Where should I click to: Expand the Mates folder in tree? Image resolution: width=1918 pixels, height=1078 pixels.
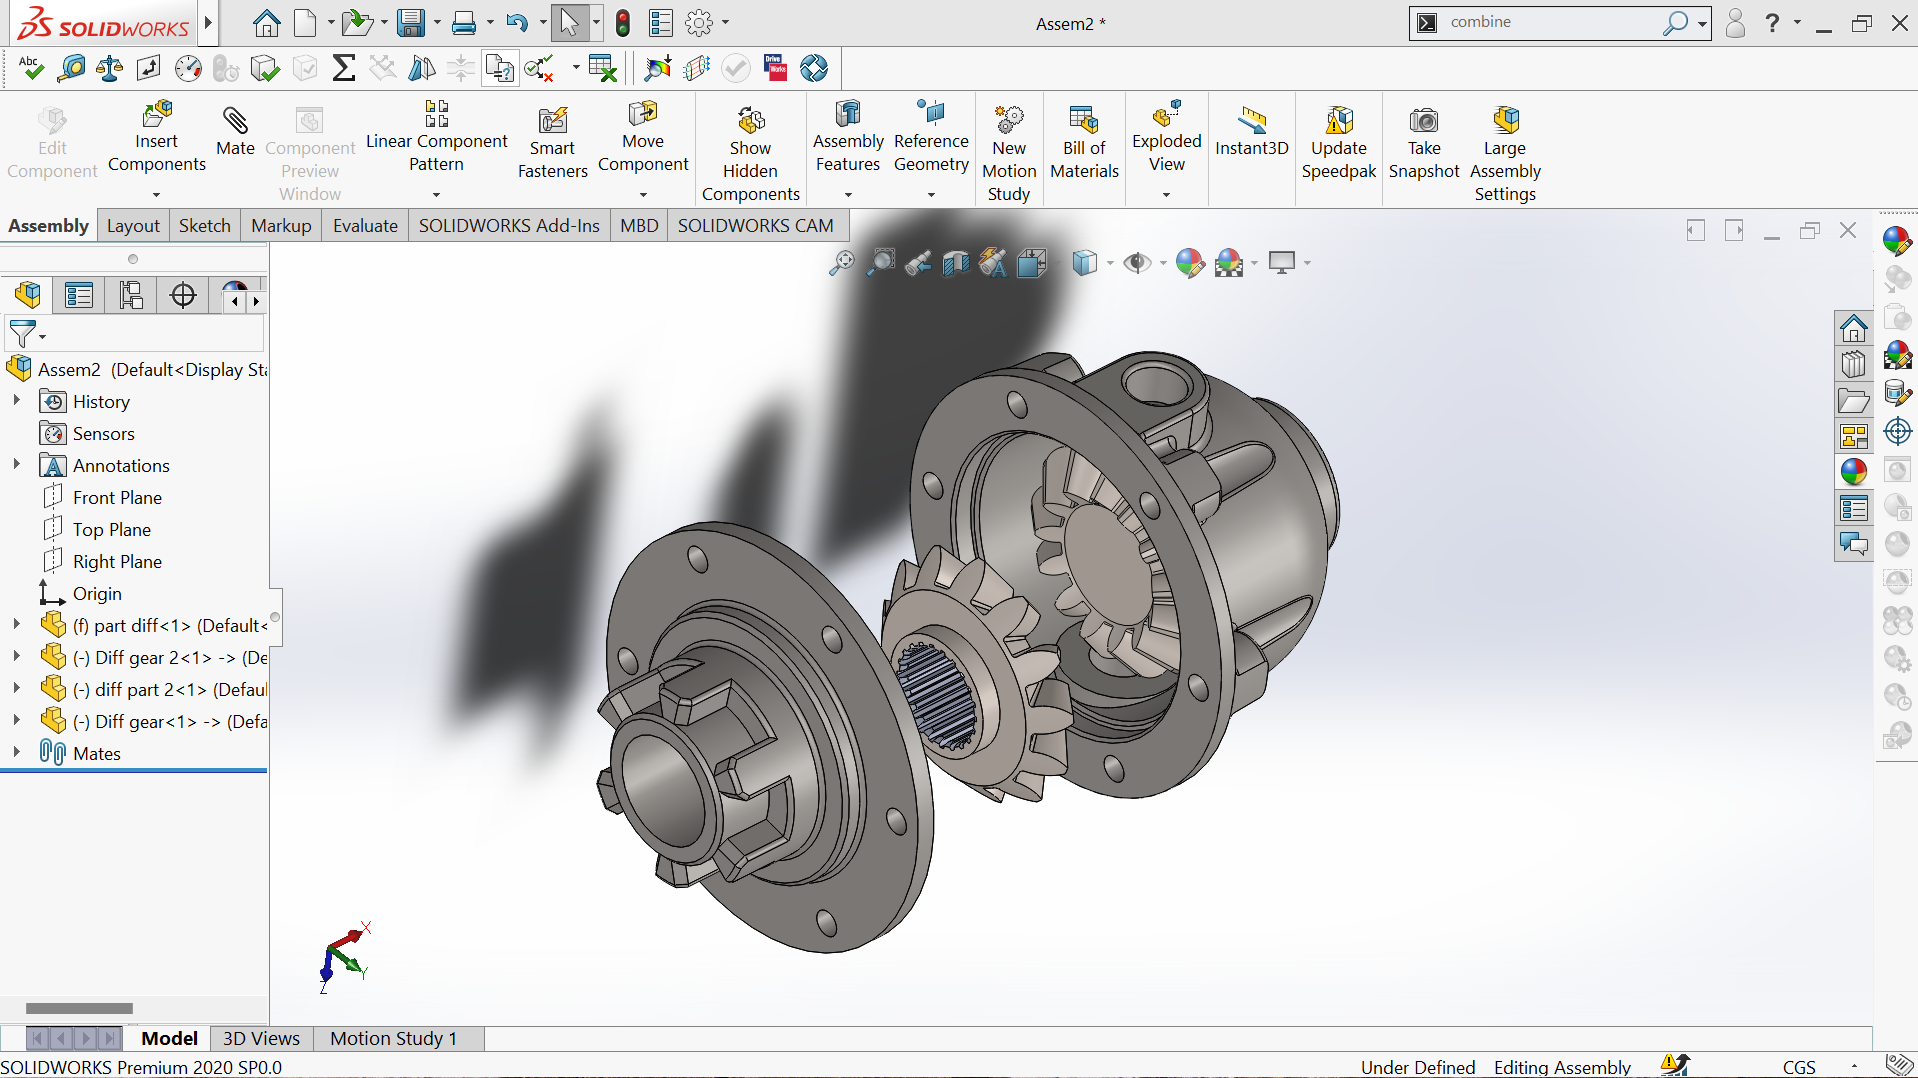click(16, 753)
